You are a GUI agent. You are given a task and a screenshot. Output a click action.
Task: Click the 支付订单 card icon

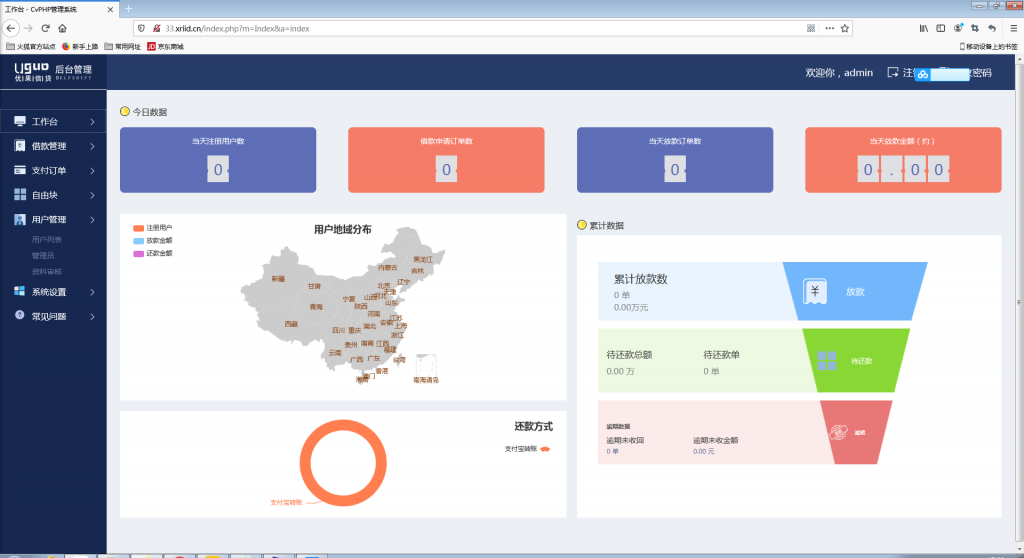click(x=20, y=170)
